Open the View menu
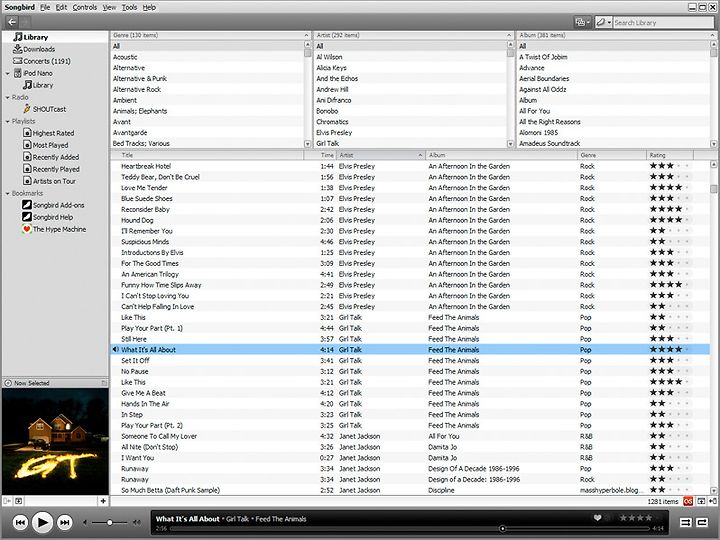 pyautogui.click(x=109, y=7)
